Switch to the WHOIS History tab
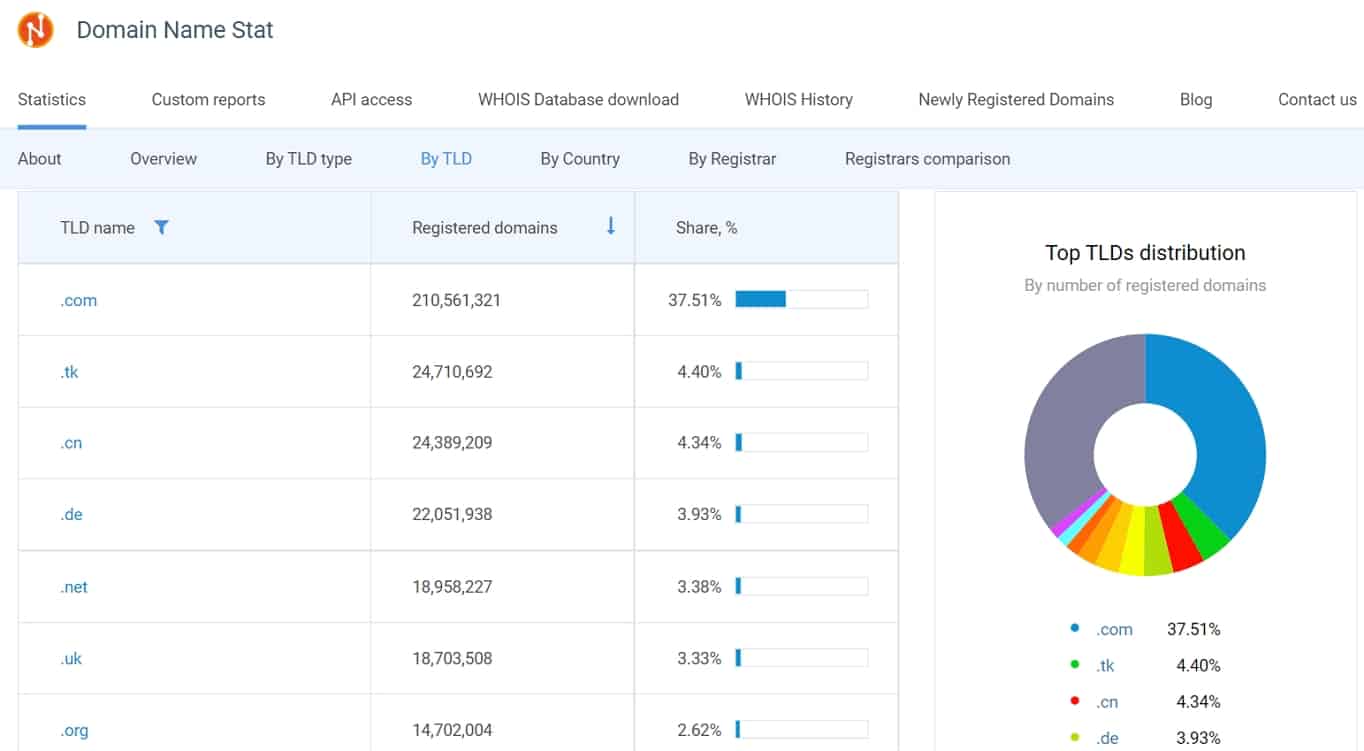The height and width of the screenshot is (751, 1364). pyautogui.click(x=798, y=99)
